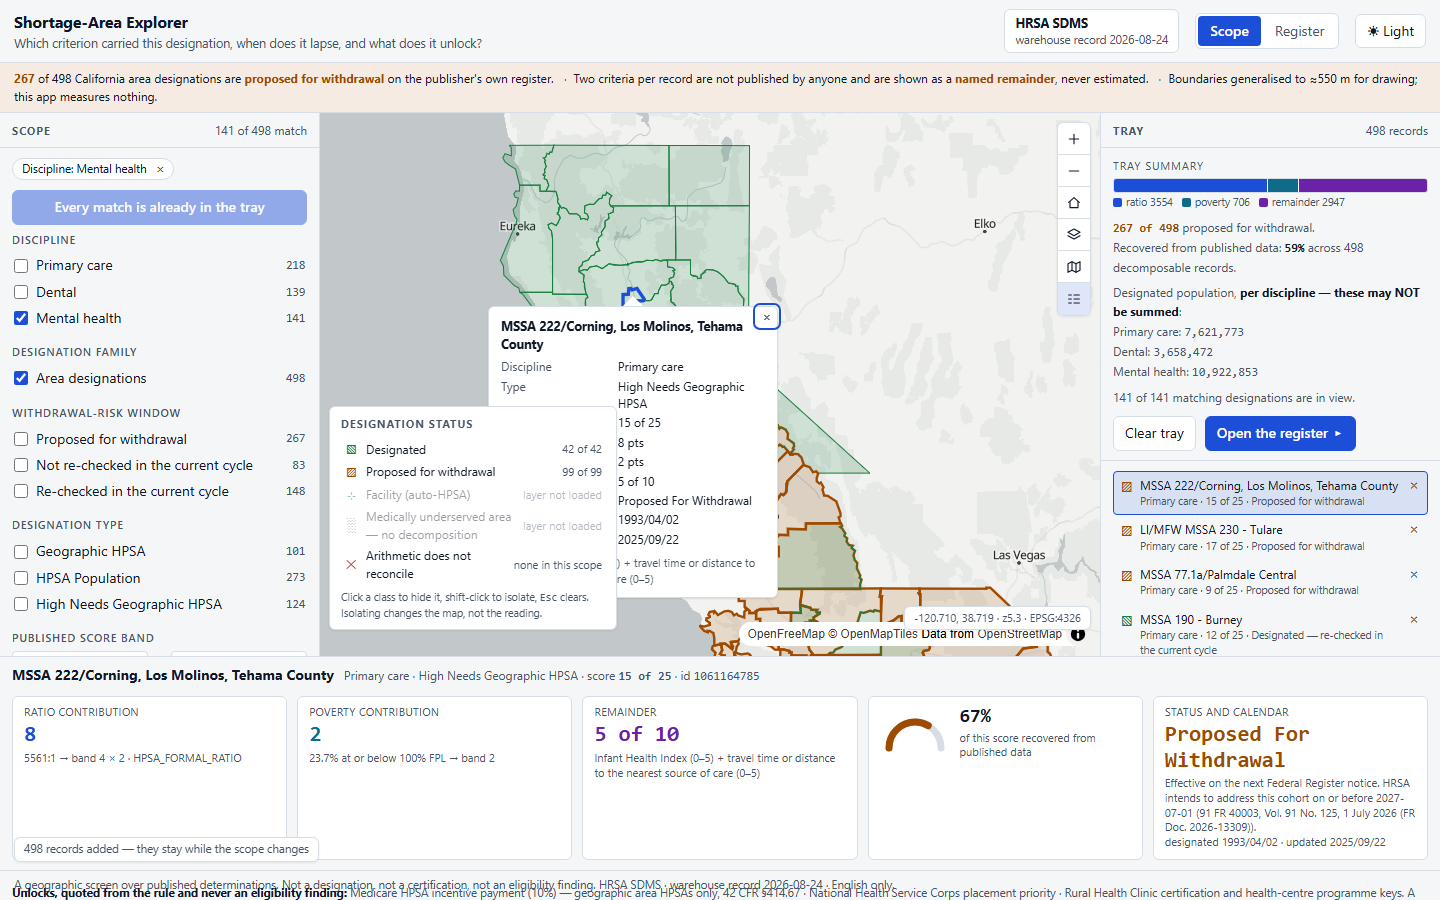Click the '498 records added' toast message
Viewport: 1440px width, 900px height.
(166, 849)
